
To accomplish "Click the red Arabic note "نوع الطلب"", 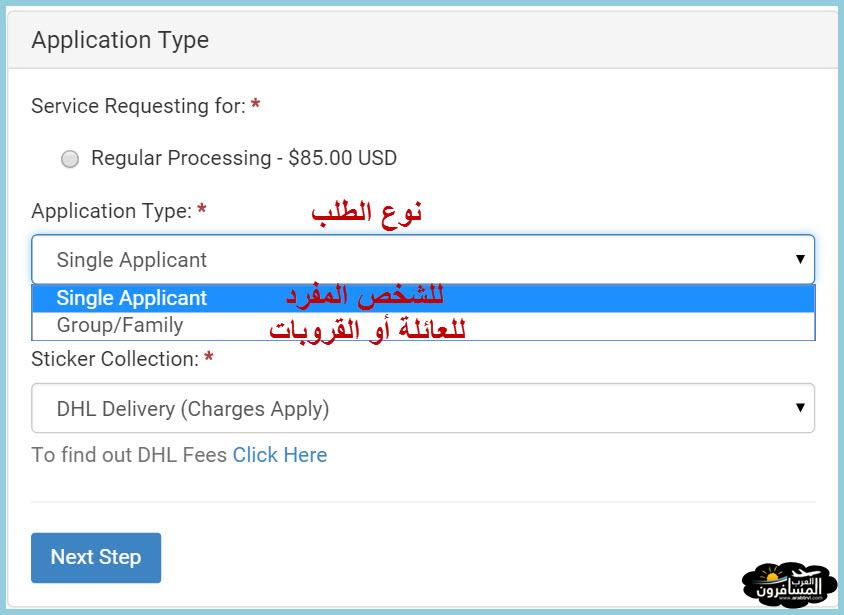I will coord(367,213).
